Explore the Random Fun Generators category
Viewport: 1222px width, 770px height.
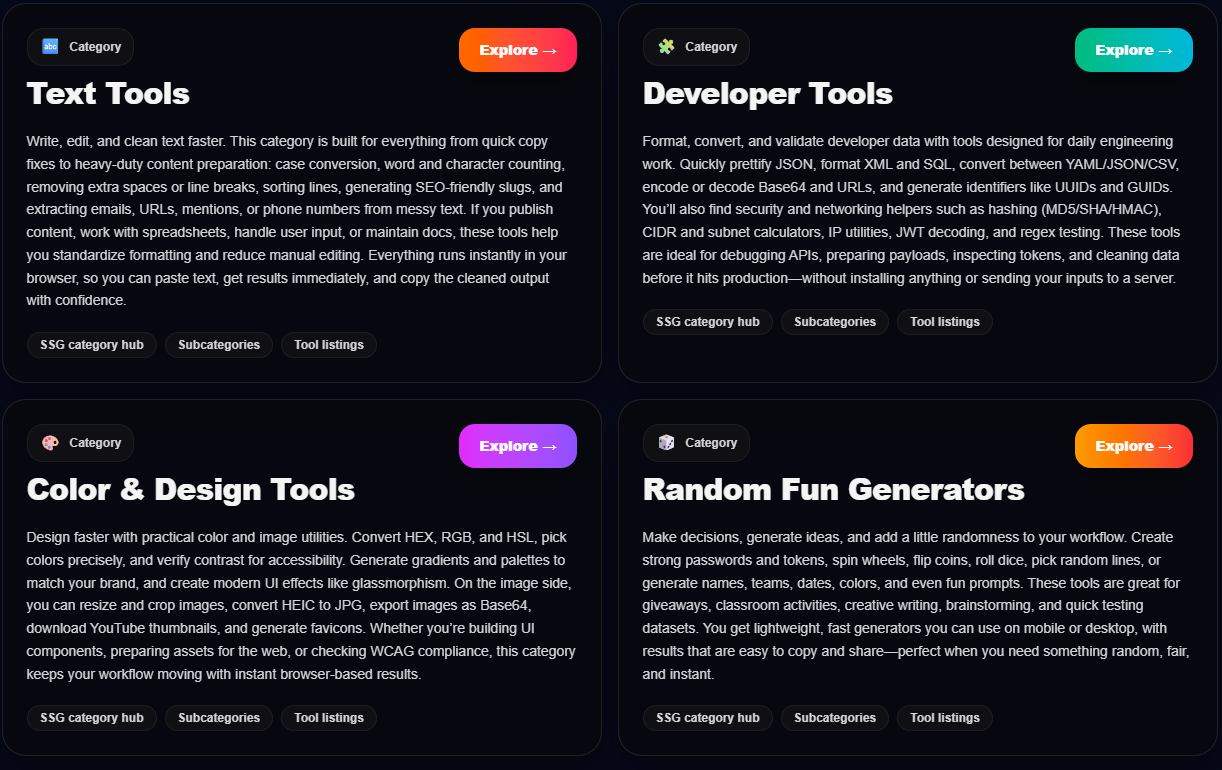1133,446
